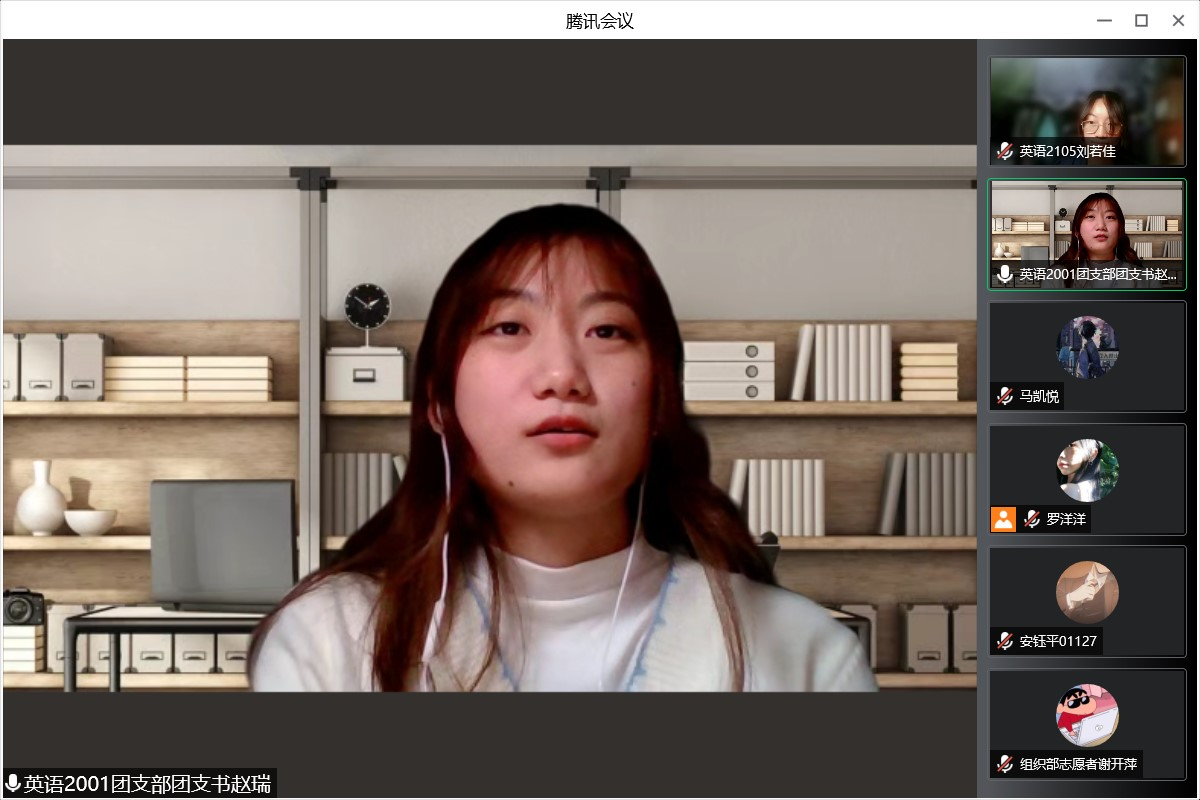
Task: Click microphone icon in bottom-left speaker label
Action: pos(13,783)
